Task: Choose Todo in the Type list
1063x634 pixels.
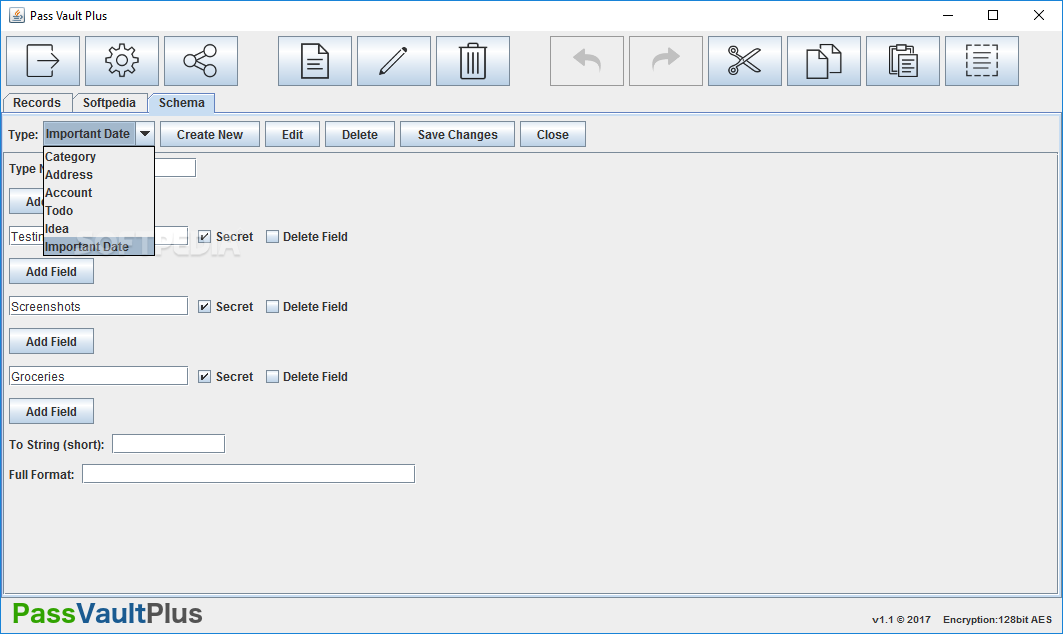Action: (99, 211)
